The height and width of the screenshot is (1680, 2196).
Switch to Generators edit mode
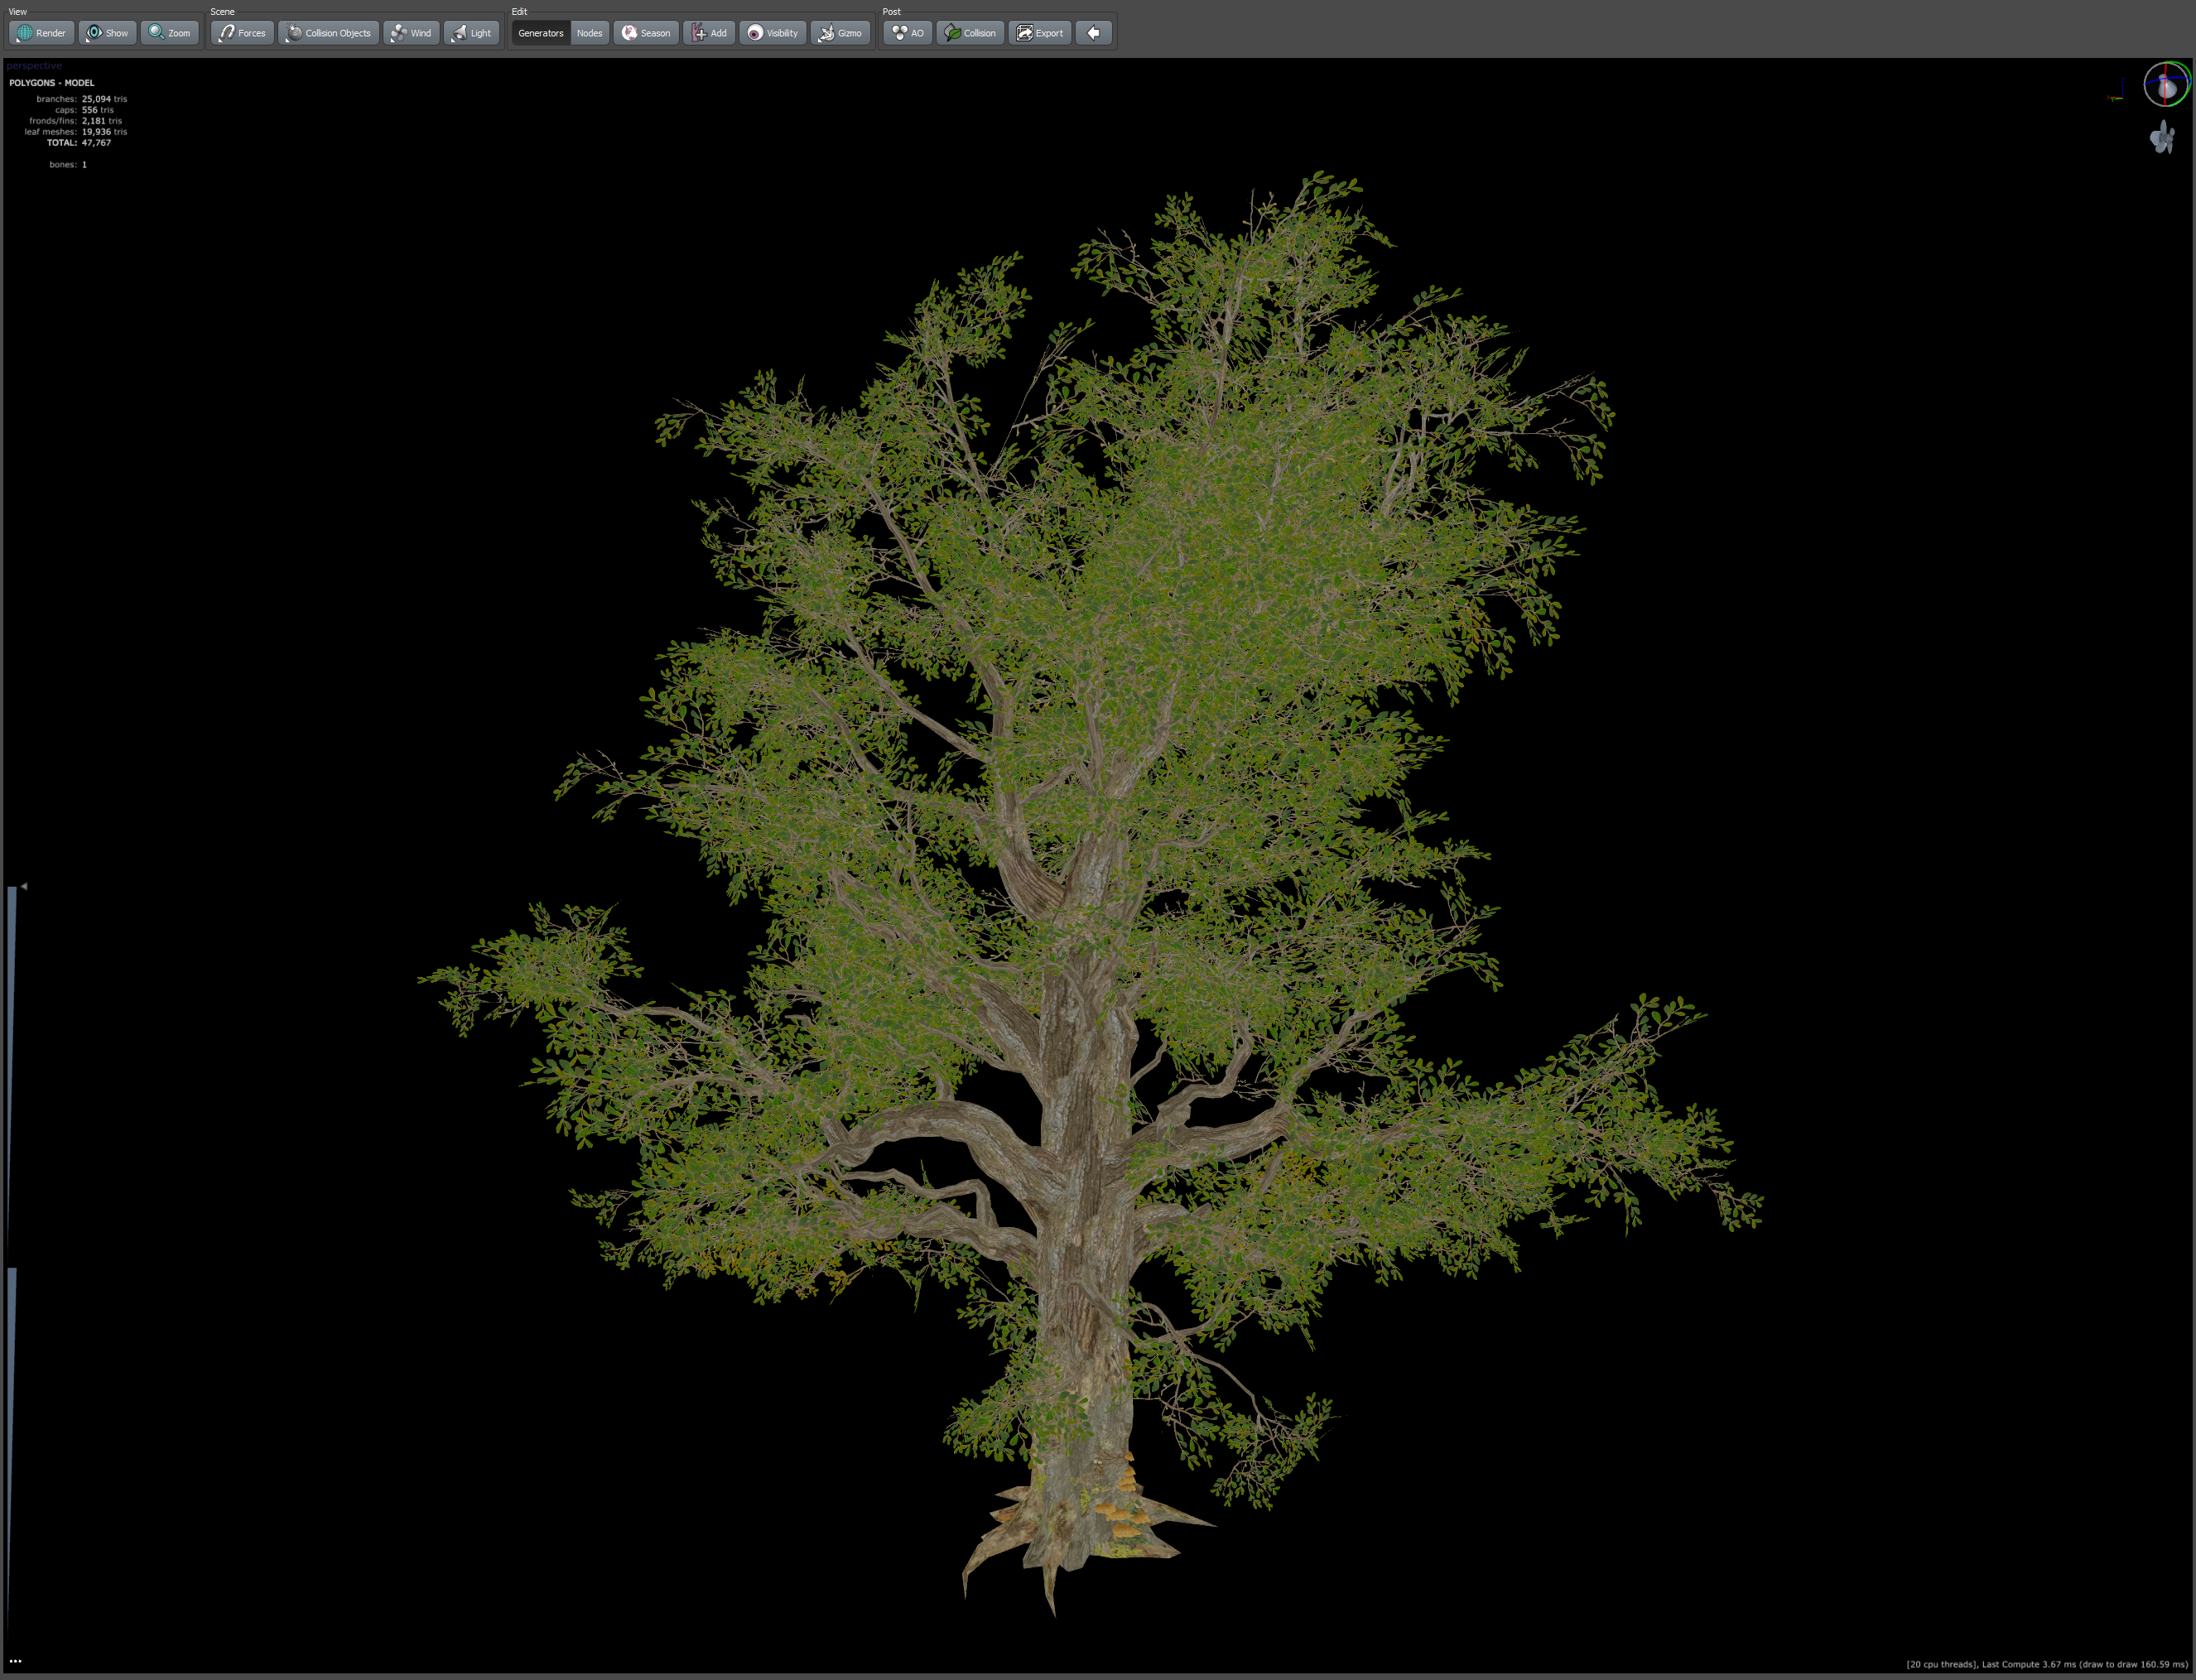point(541,33)
